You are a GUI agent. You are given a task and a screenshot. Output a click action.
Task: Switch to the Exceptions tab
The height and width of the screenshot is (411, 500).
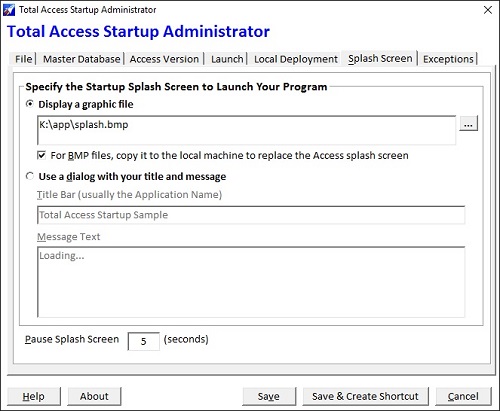448,59
